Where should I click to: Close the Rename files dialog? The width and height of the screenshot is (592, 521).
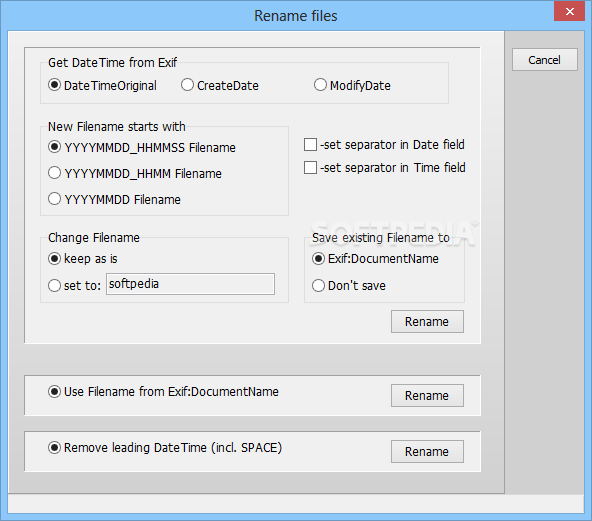coord(569,11)
